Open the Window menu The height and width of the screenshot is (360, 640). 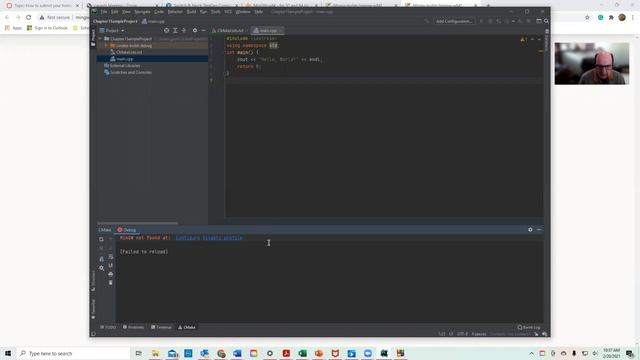pos(243,12)
